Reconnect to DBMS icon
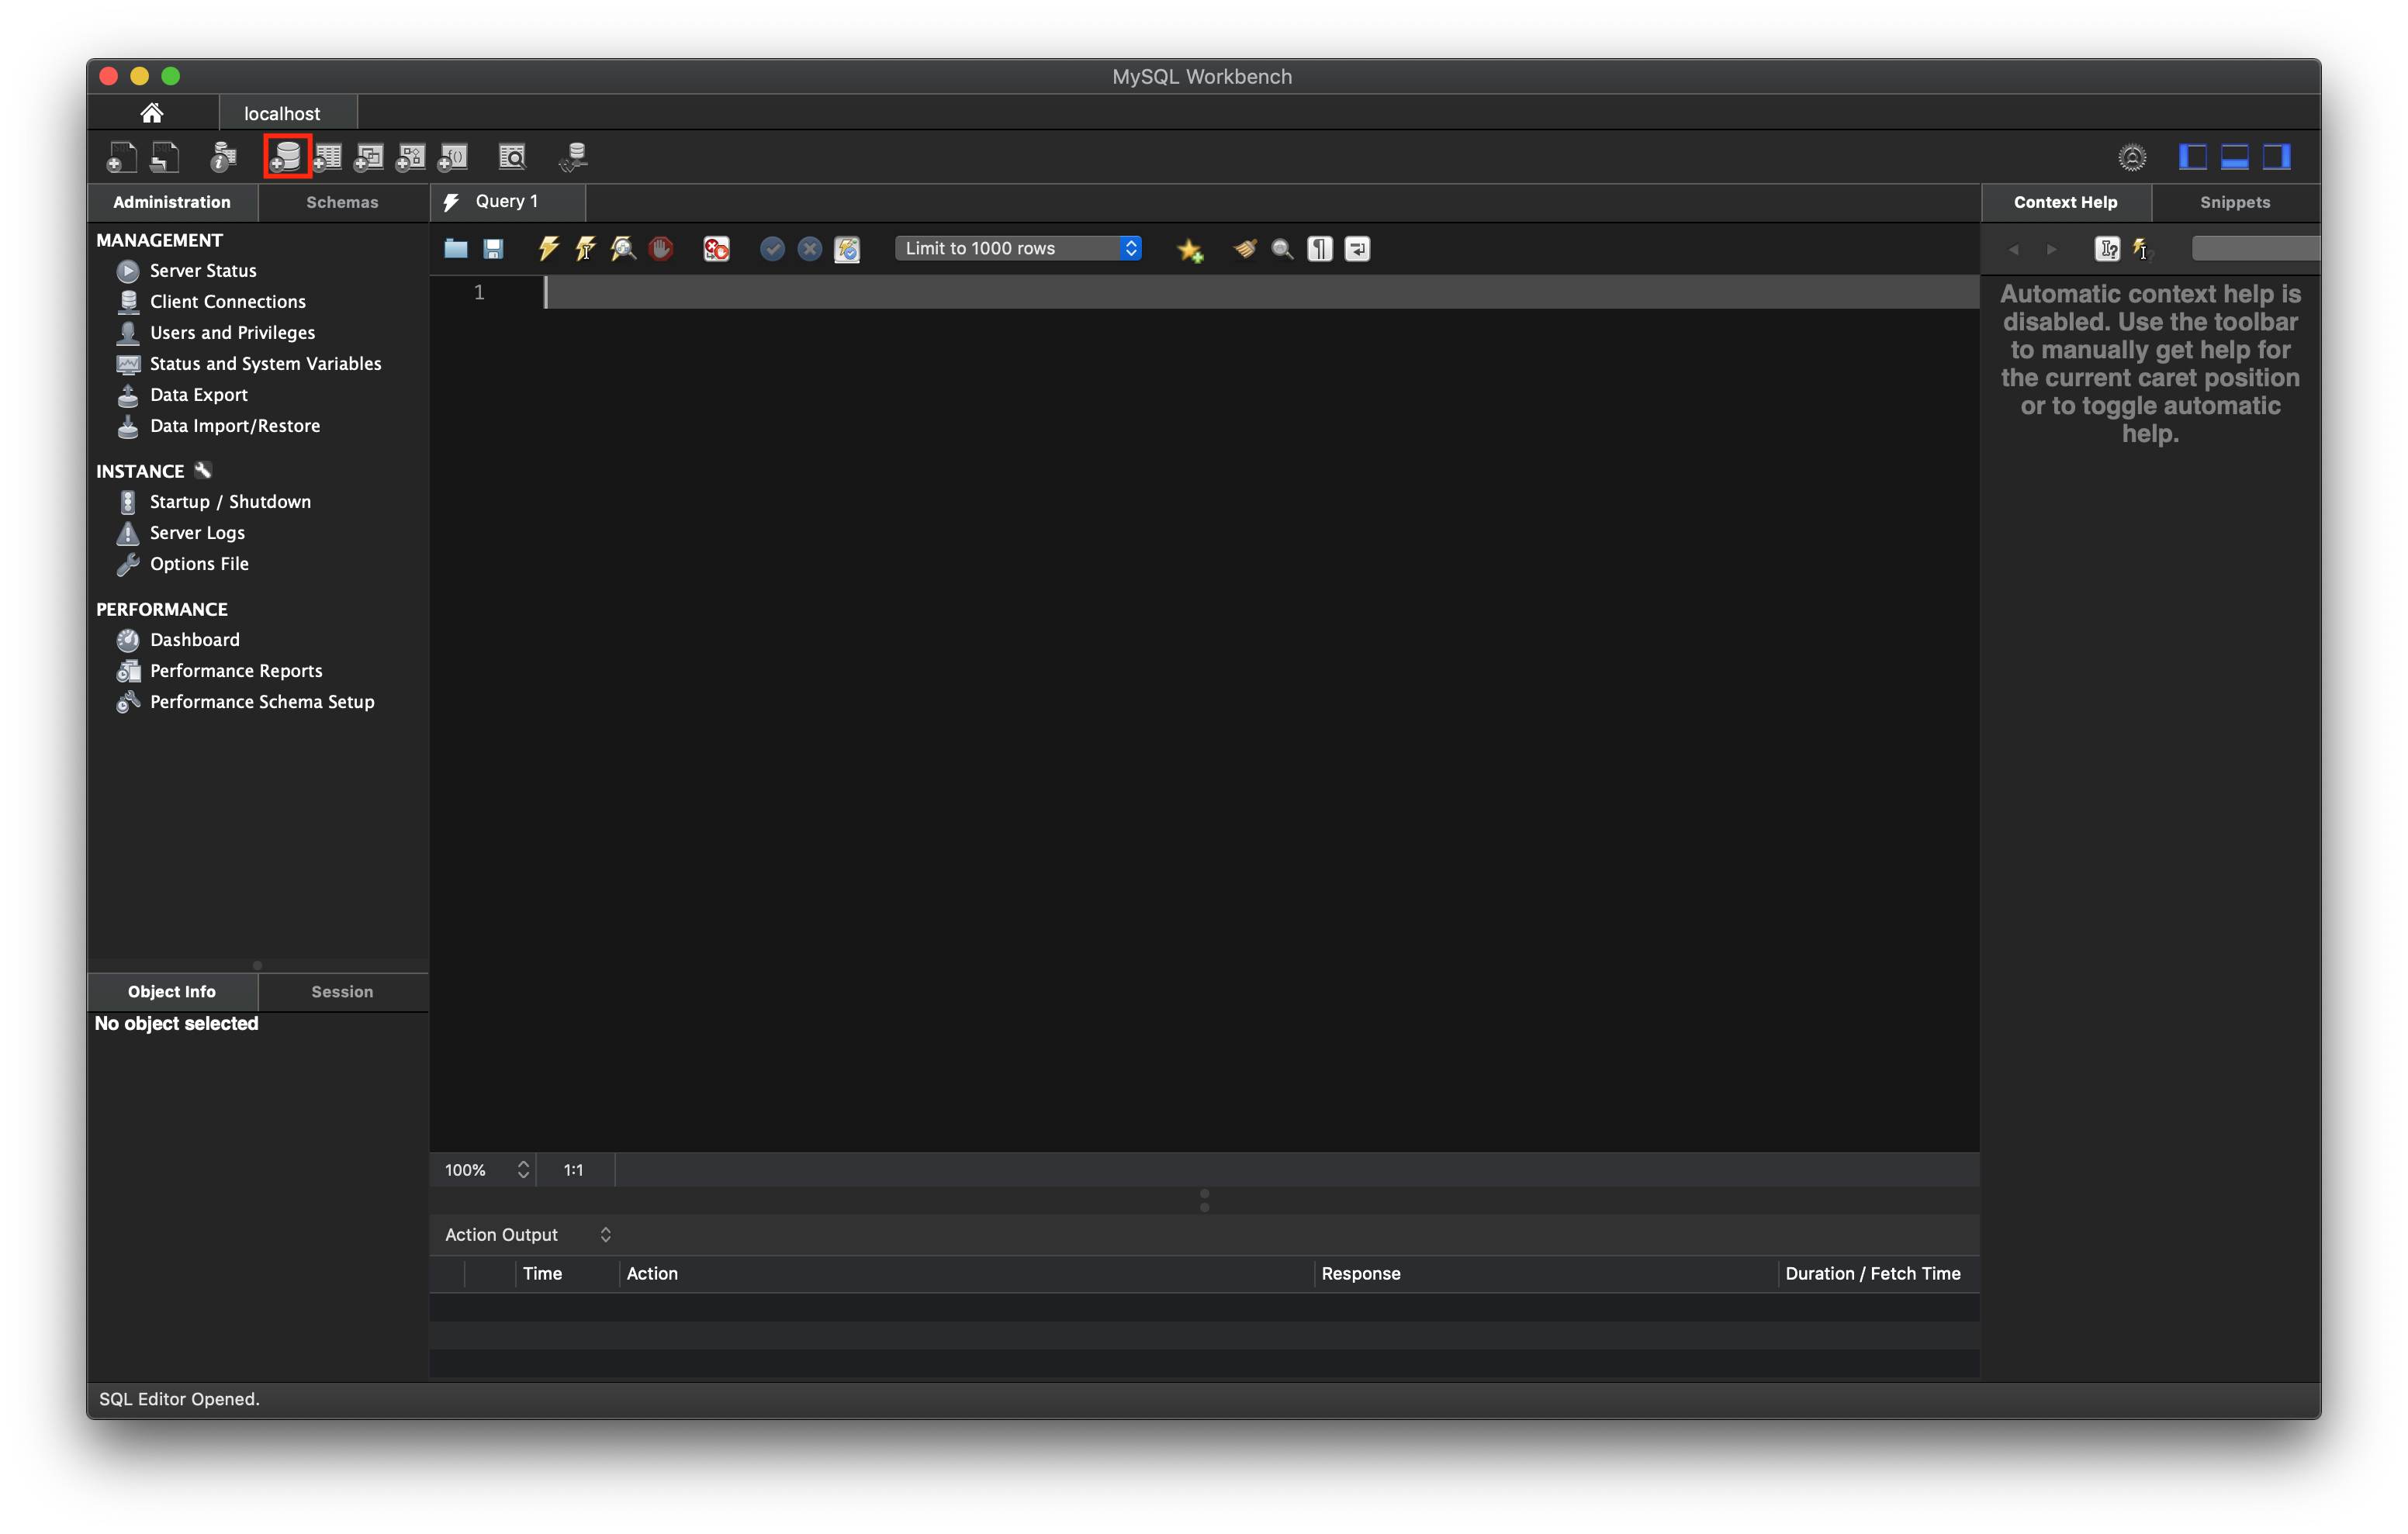2408x1534 pixels. [574, 157]
